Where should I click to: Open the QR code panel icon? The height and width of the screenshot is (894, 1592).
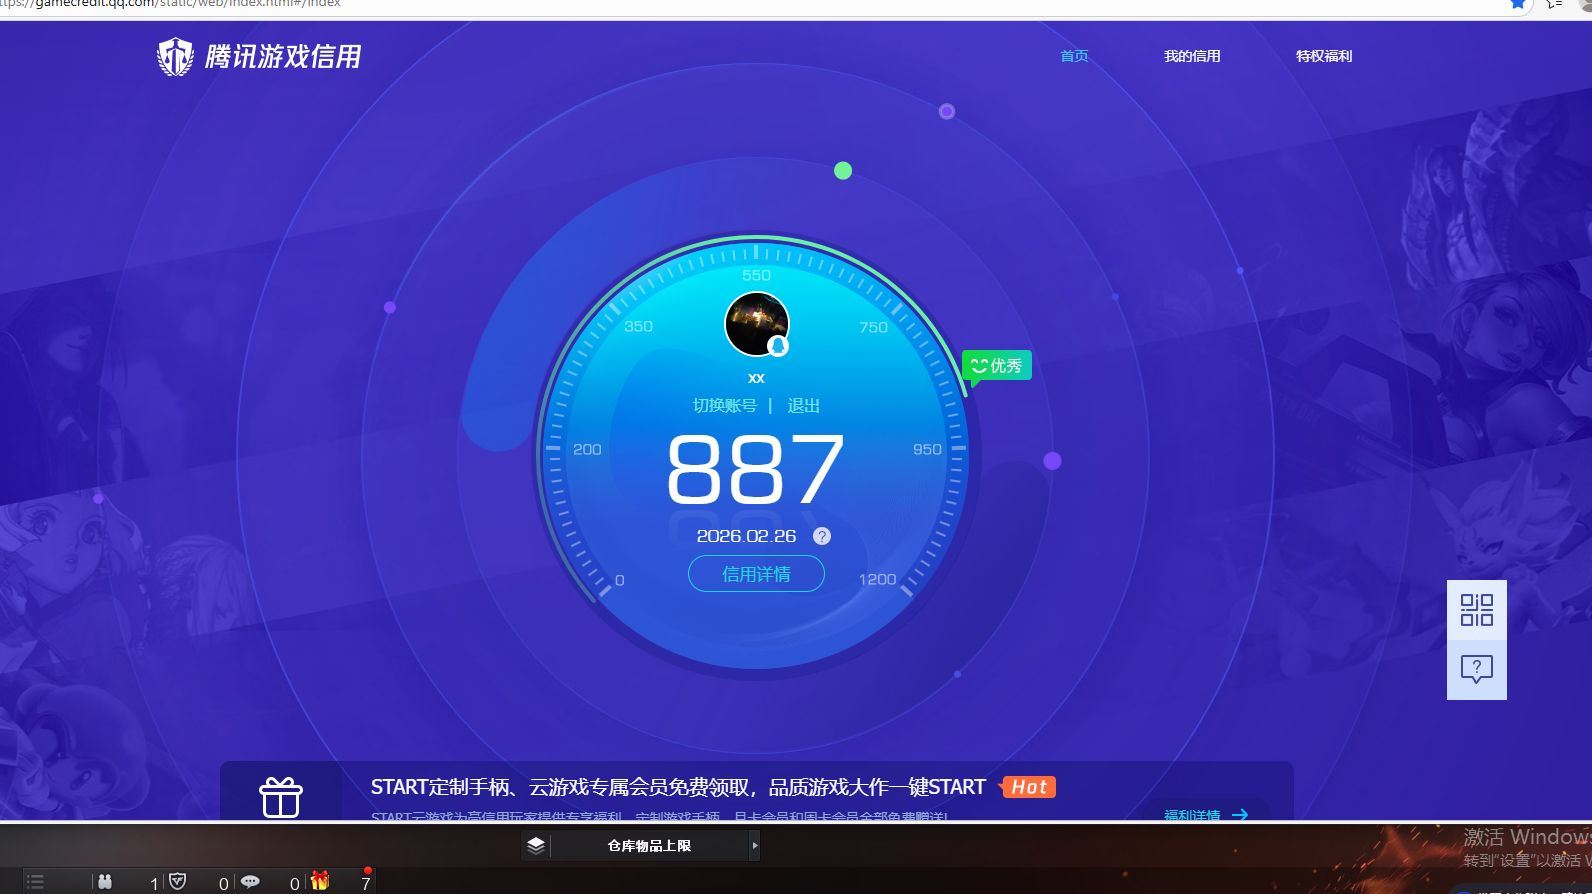click(1476, 610)
